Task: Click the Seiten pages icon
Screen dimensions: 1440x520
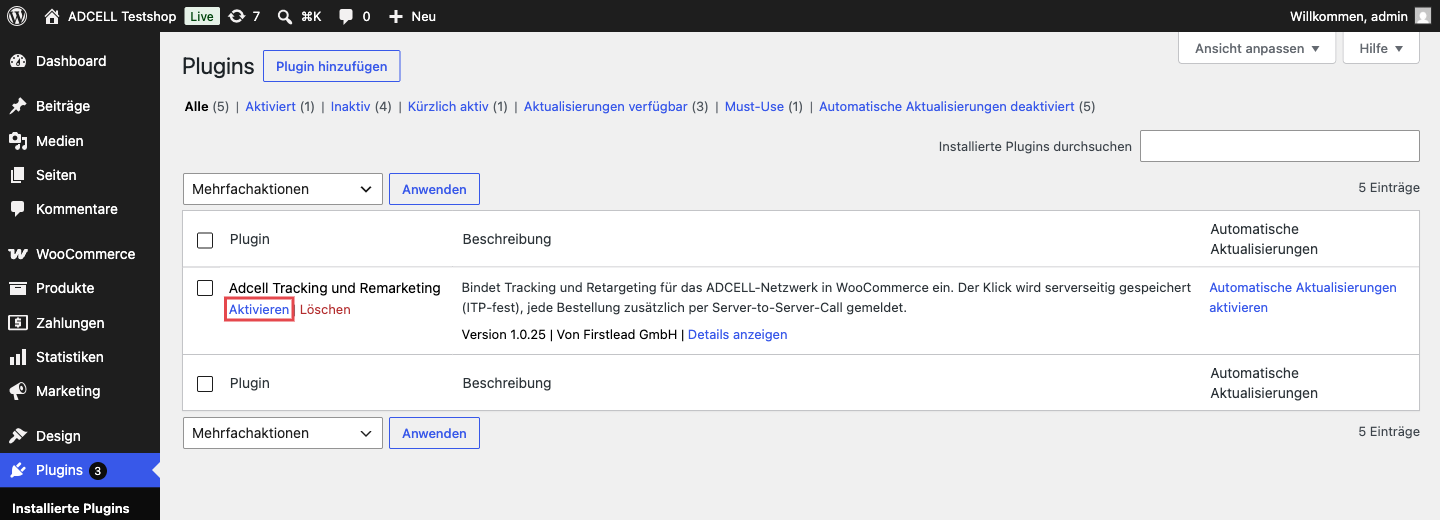Action: [x=18, y=175]
